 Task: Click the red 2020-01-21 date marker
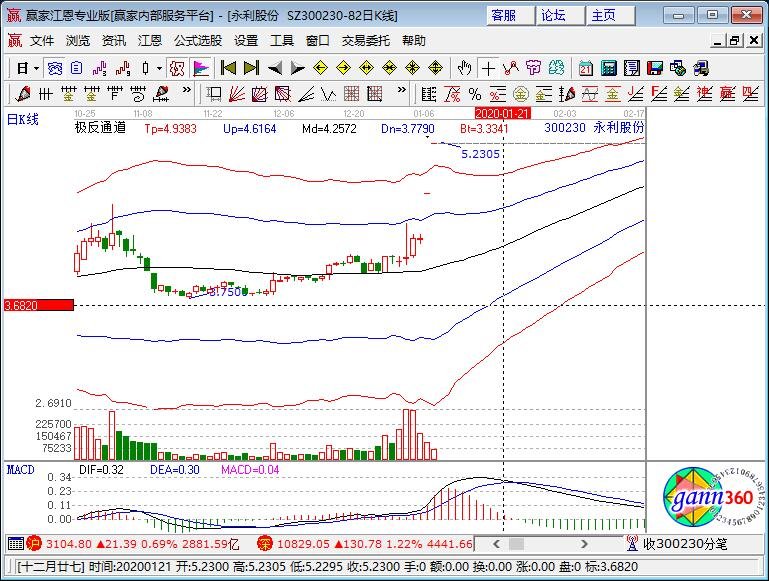pyautogui.click(x=502, y=114)
